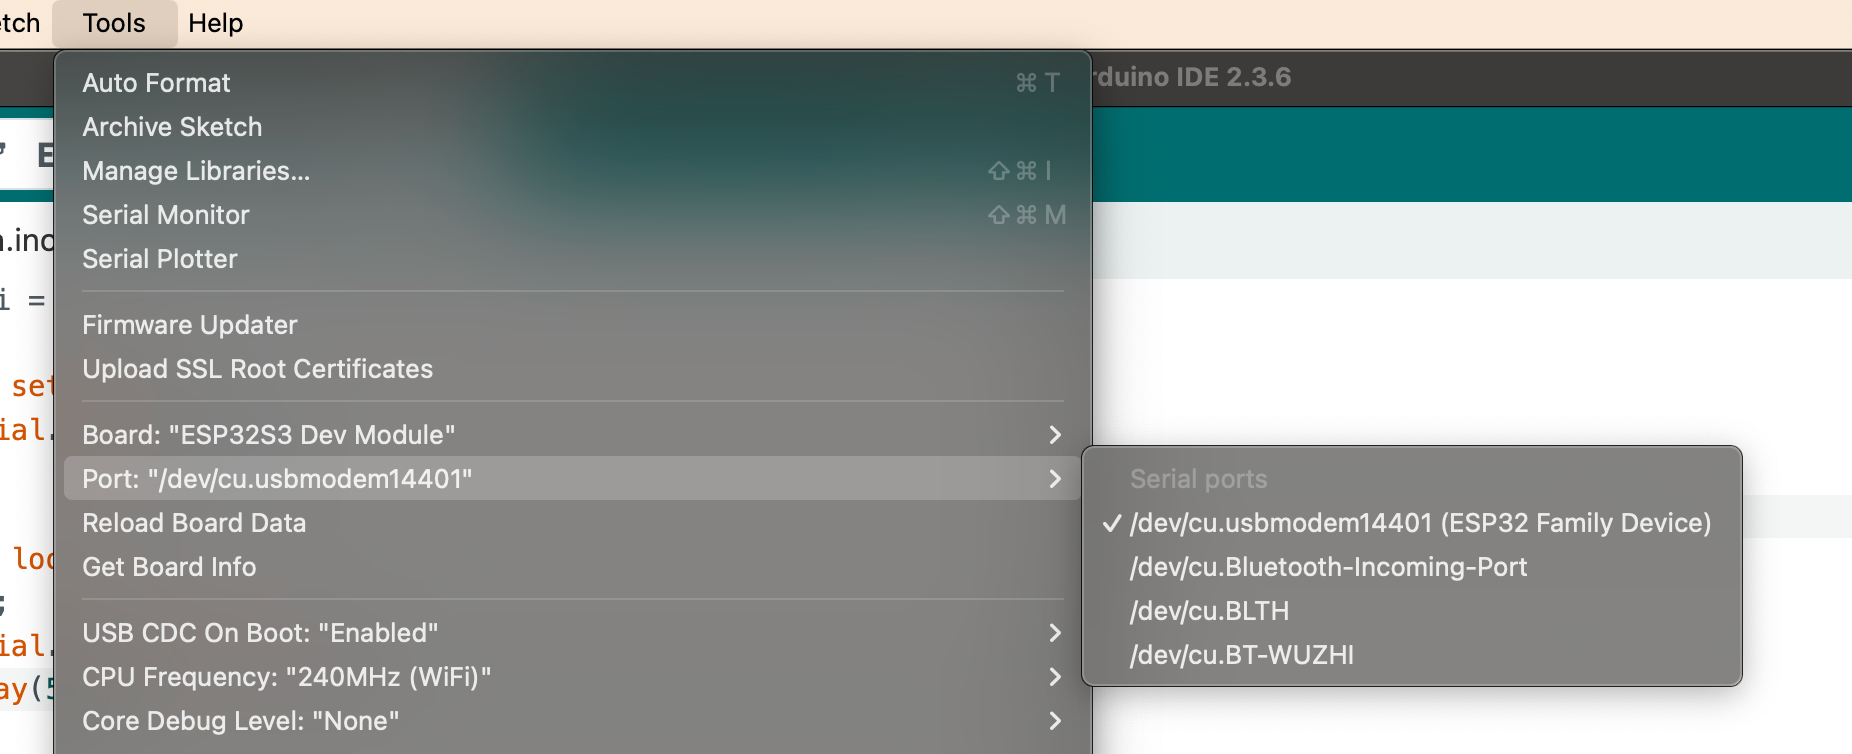
Task: Select Get Board Info
Action: [169, 567]
